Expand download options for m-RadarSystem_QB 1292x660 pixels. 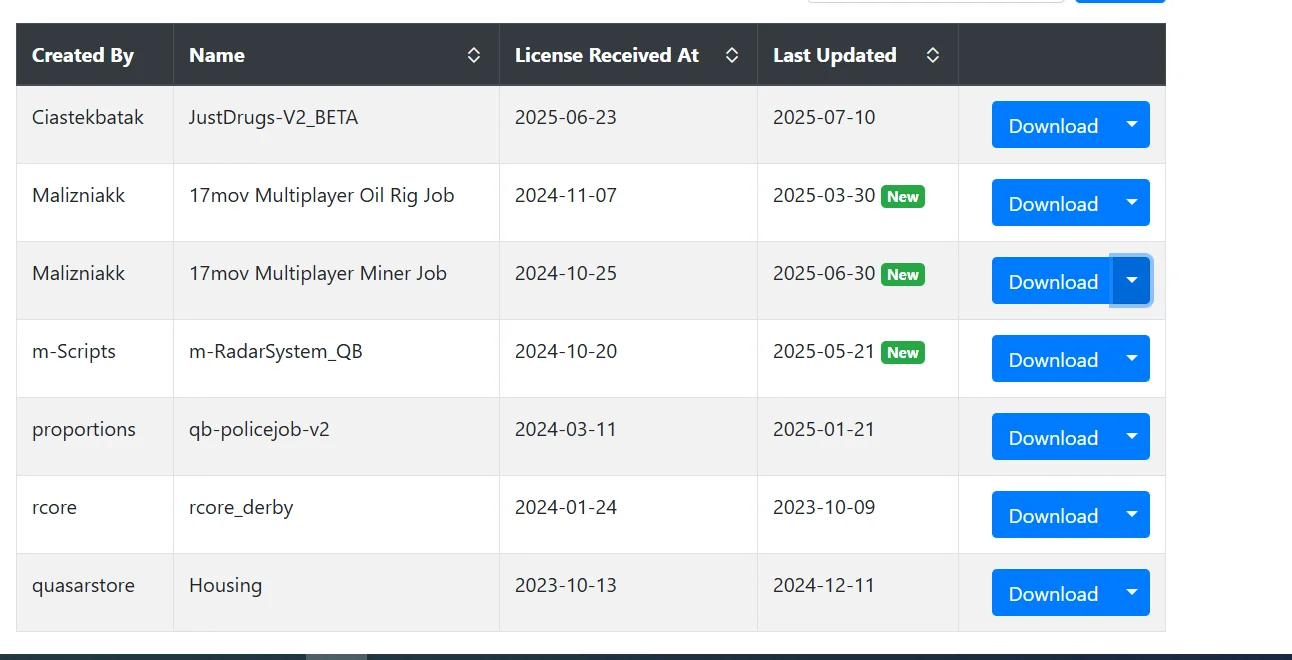click(x=1131, y=359)
